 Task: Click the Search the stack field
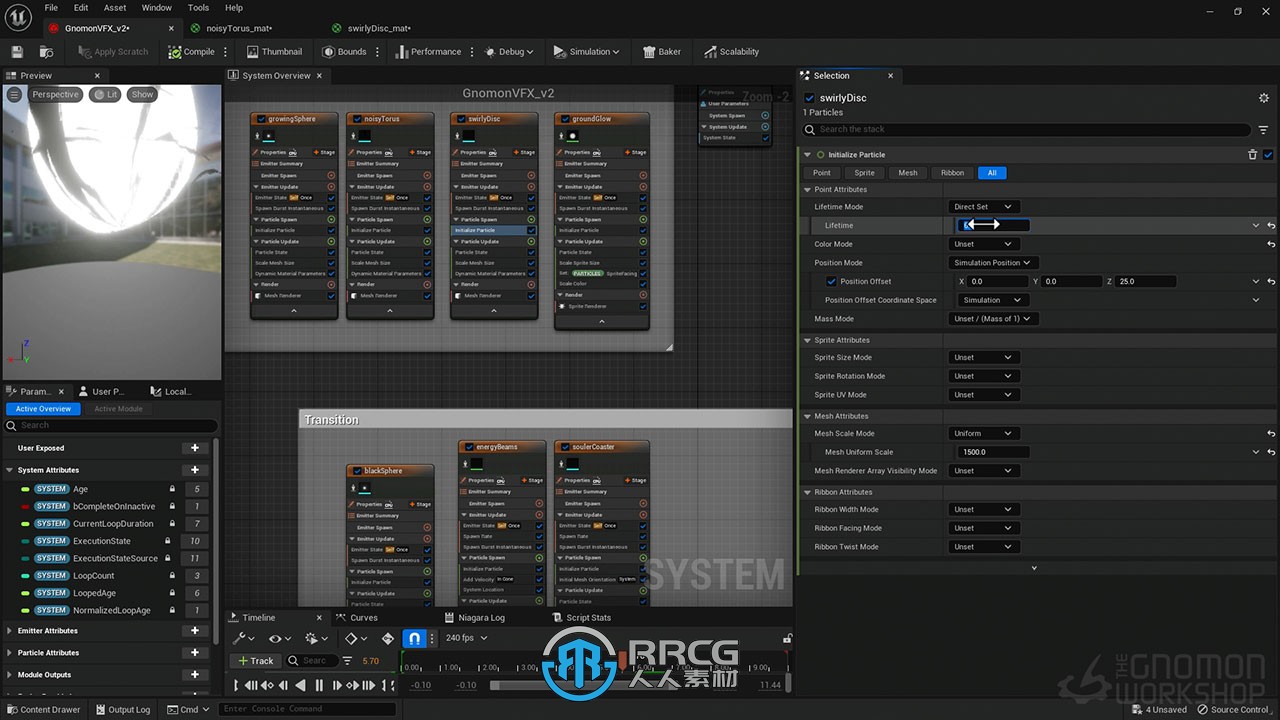pos(1028,130)
